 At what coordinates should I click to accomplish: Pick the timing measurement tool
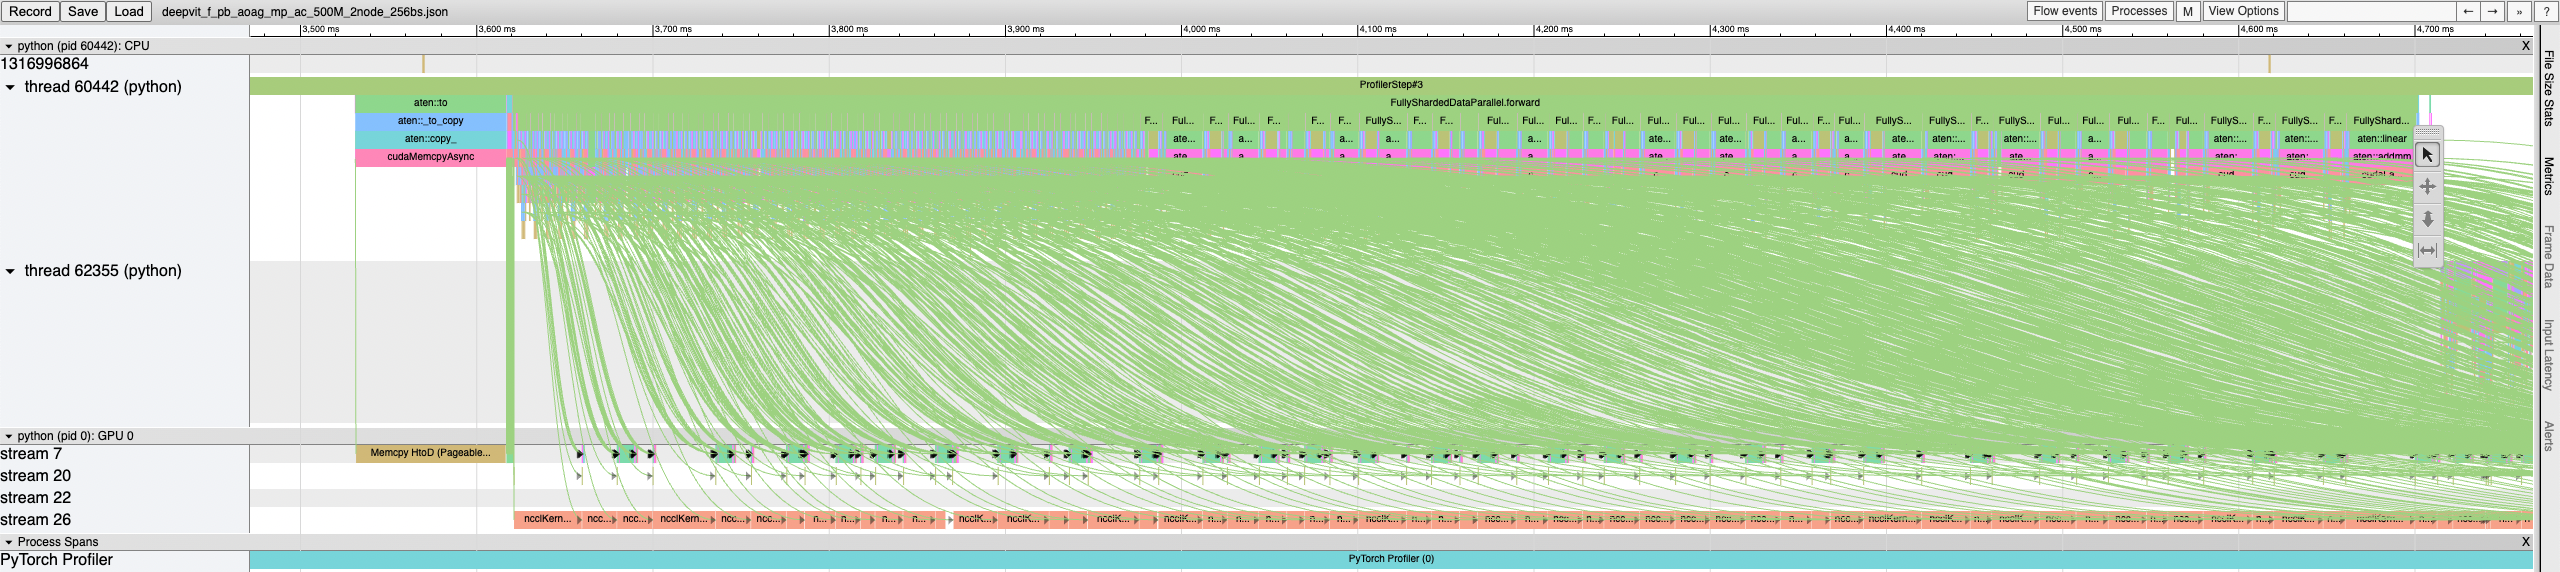coord(2427,251)
